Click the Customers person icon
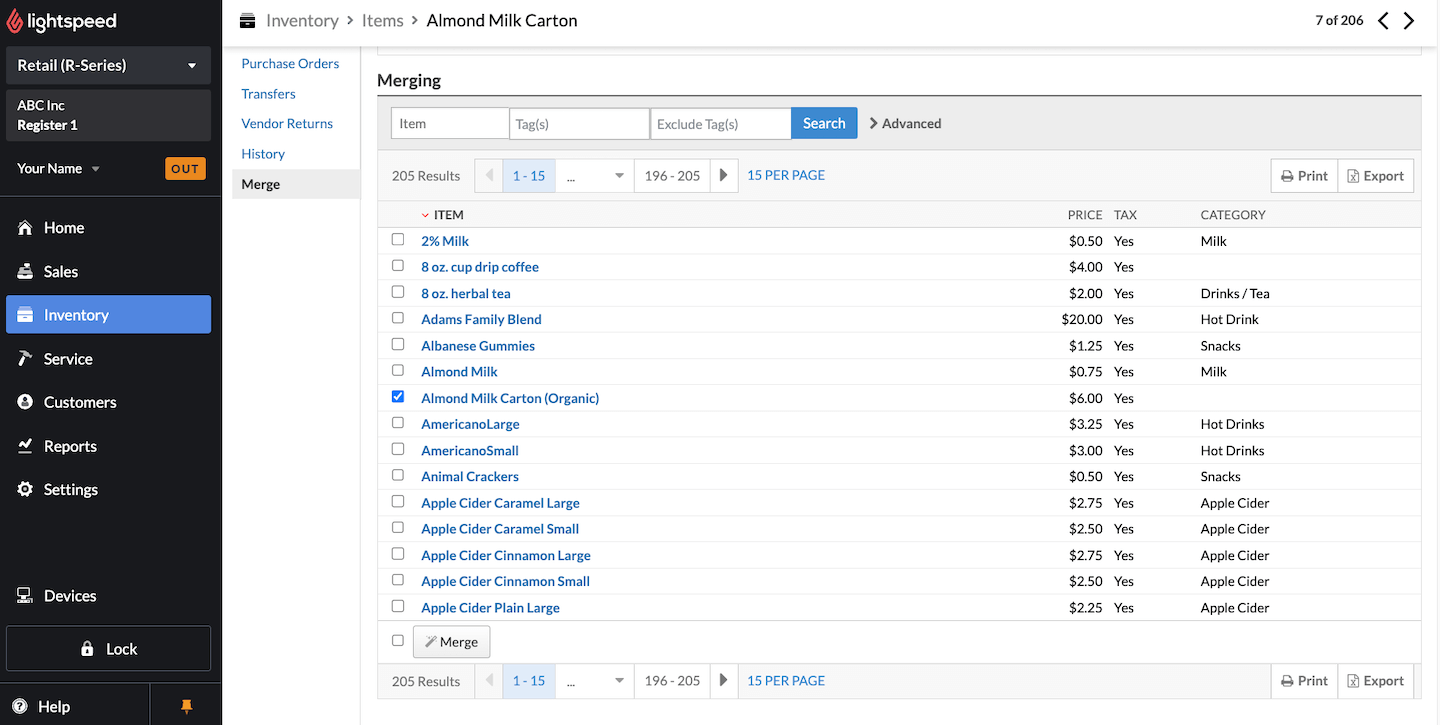The width and height of the screenshot is (1440, 725). click(26, 402)
